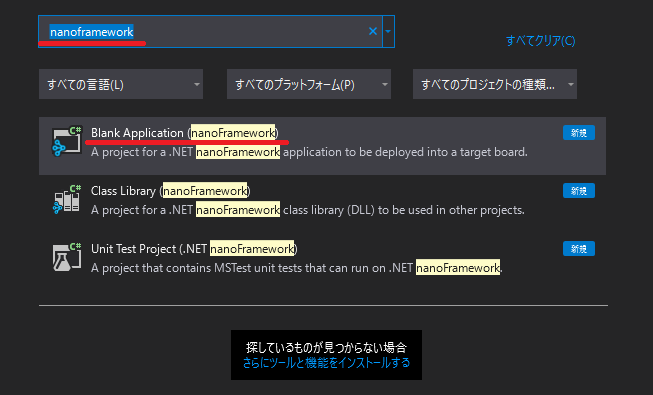This screenshot has width=653, height=395.
Task: Click the Class Library (nanoFramework) title
Action: 171,191
